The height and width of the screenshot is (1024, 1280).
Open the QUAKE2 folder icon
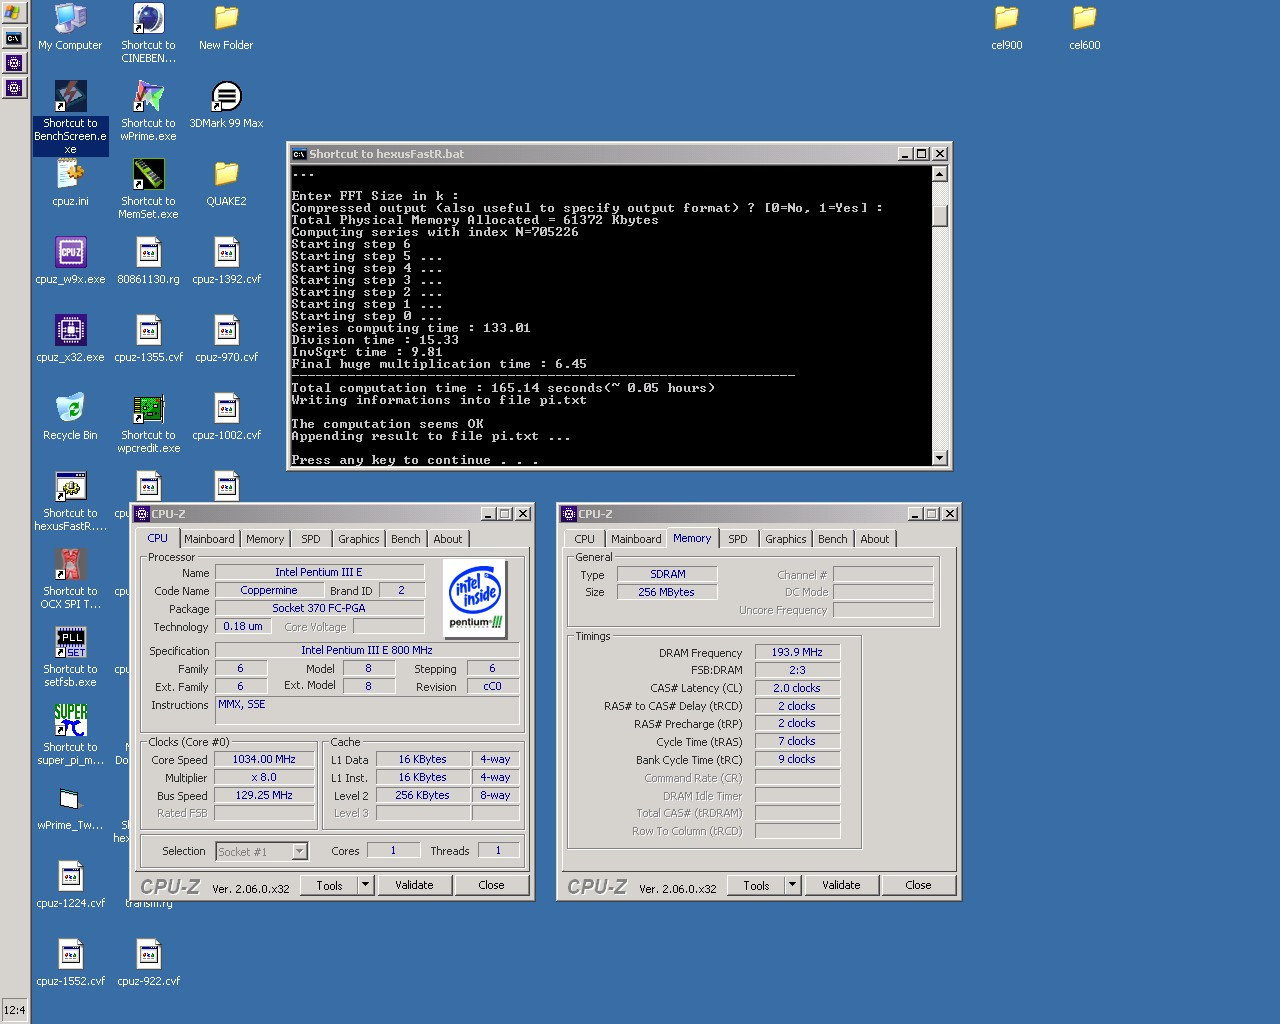point(226,184)
